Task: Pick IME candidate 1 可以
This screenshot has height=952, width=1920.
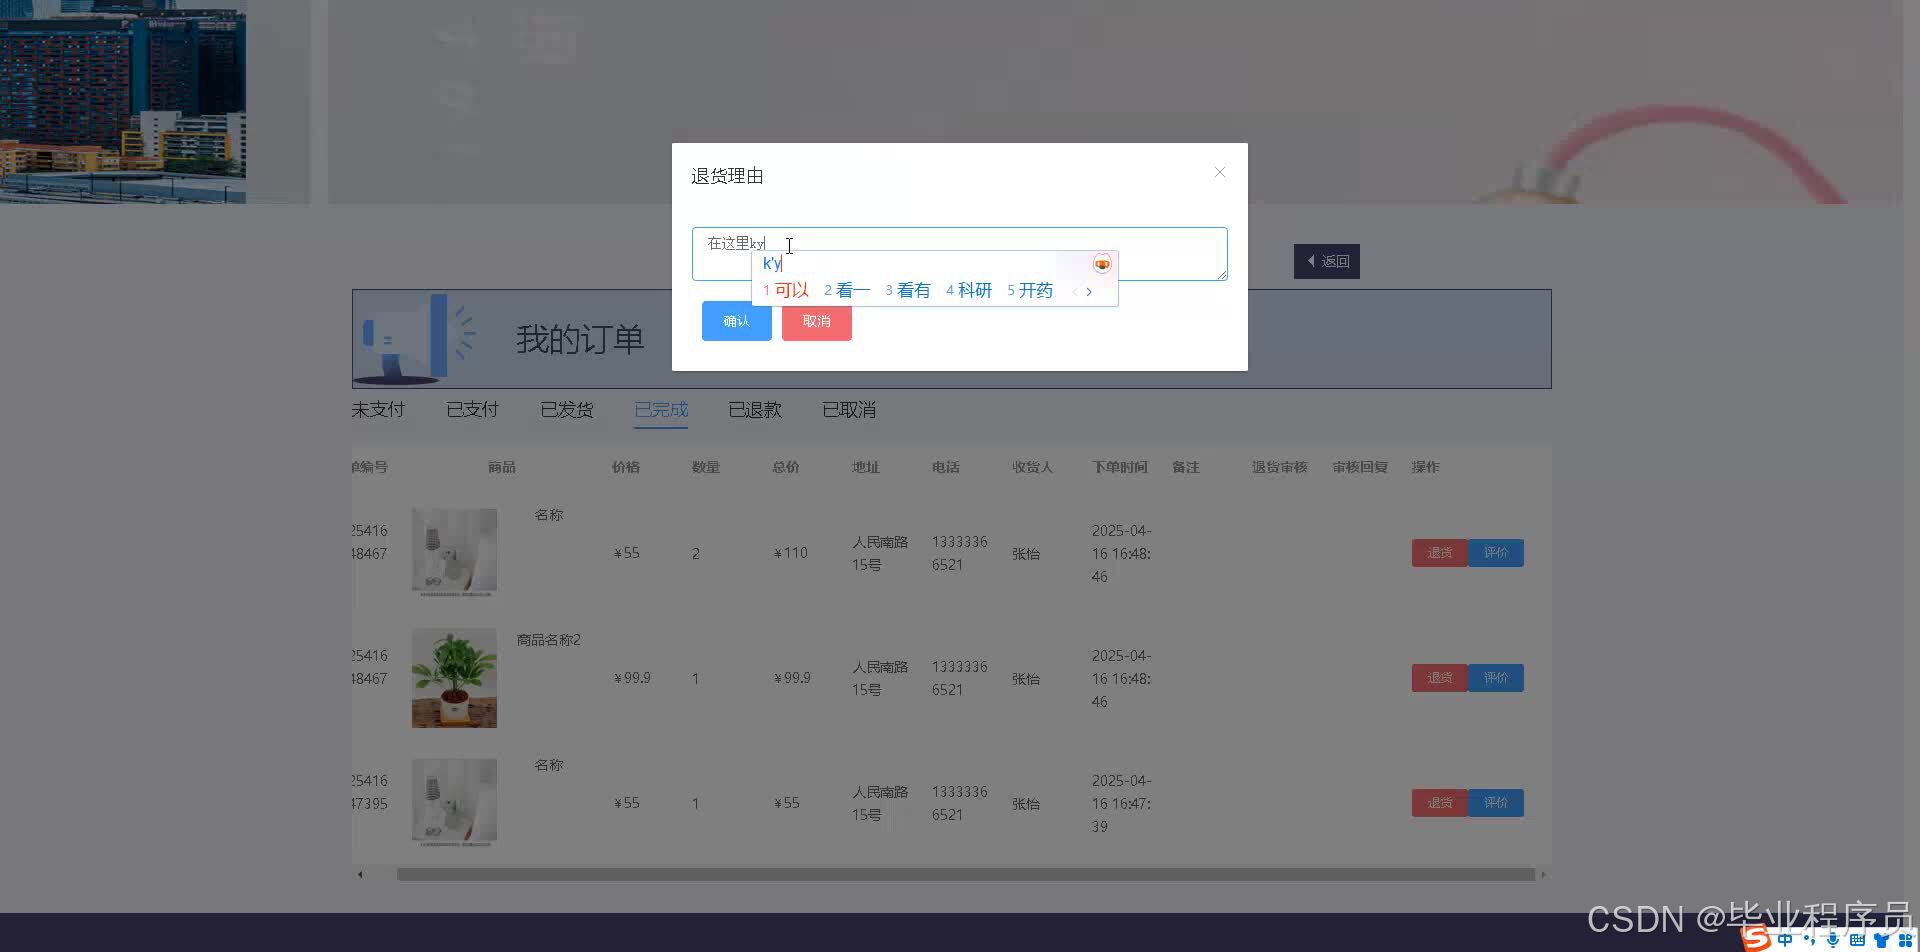Action: point(786,290)
